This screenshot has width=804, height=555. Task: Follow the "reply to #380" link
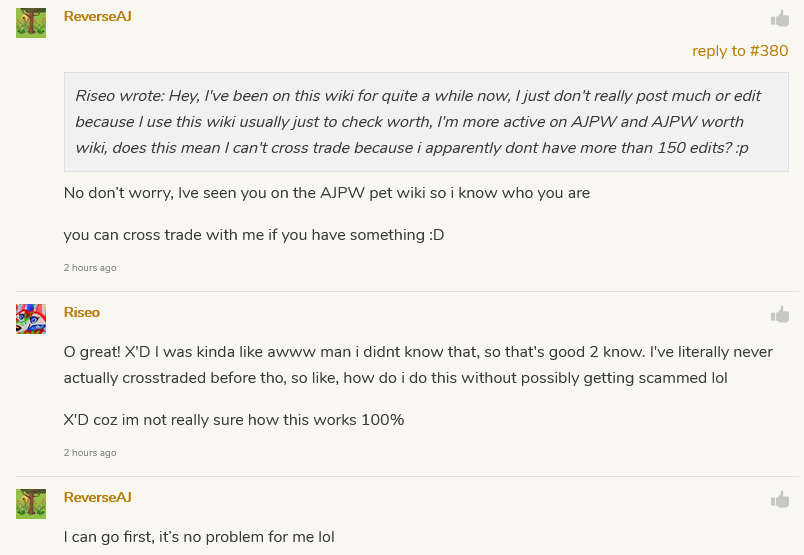tap(740, 51)
